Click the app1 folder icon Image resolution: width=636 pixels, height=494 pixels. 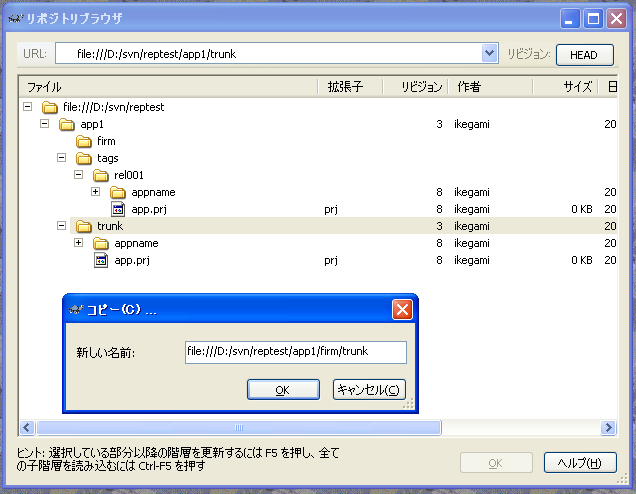click(67, 125)
